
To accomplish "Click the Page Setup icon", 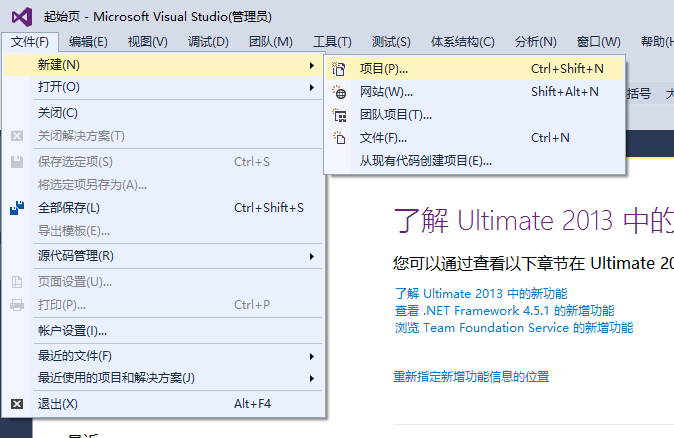I will coord(17,282).
